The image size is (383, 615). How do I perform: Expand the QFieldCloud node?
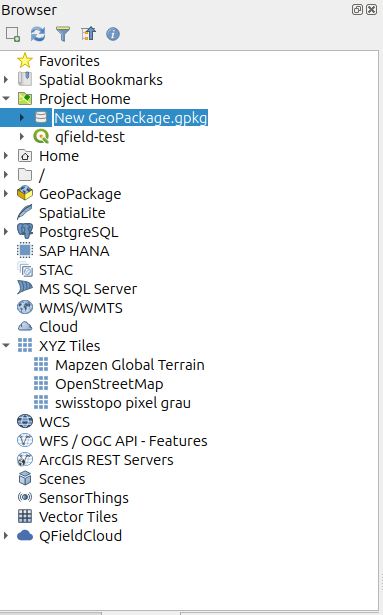[x=6, y=536]
